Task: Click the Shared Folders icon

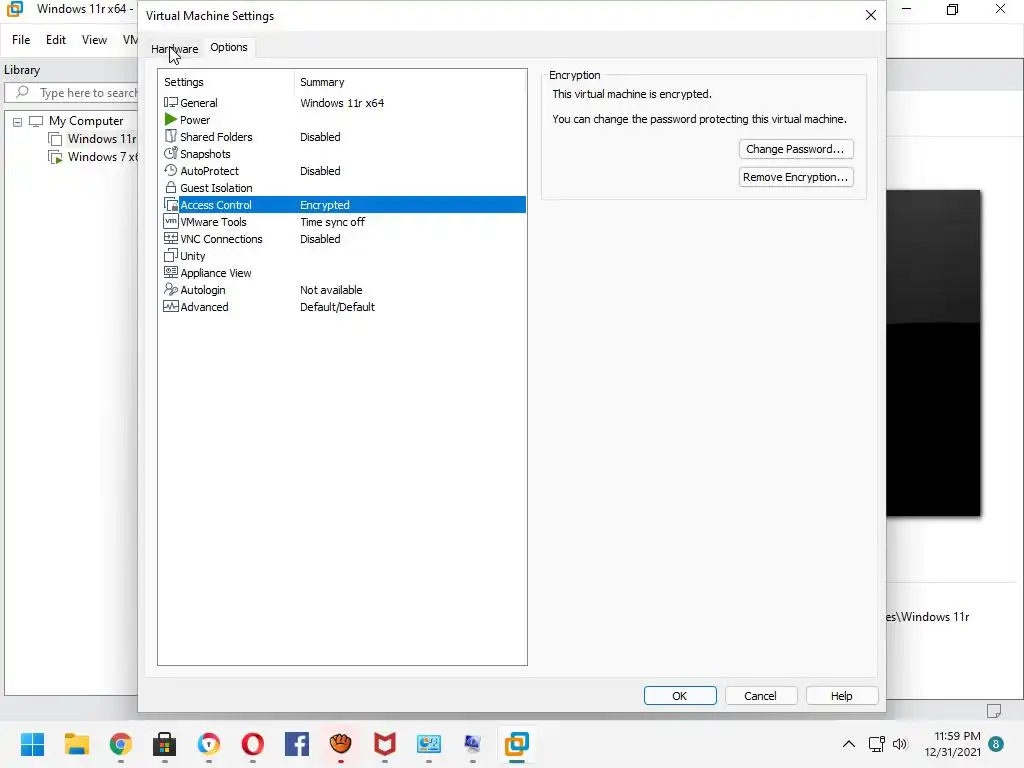Action: [x=170, y=136]
